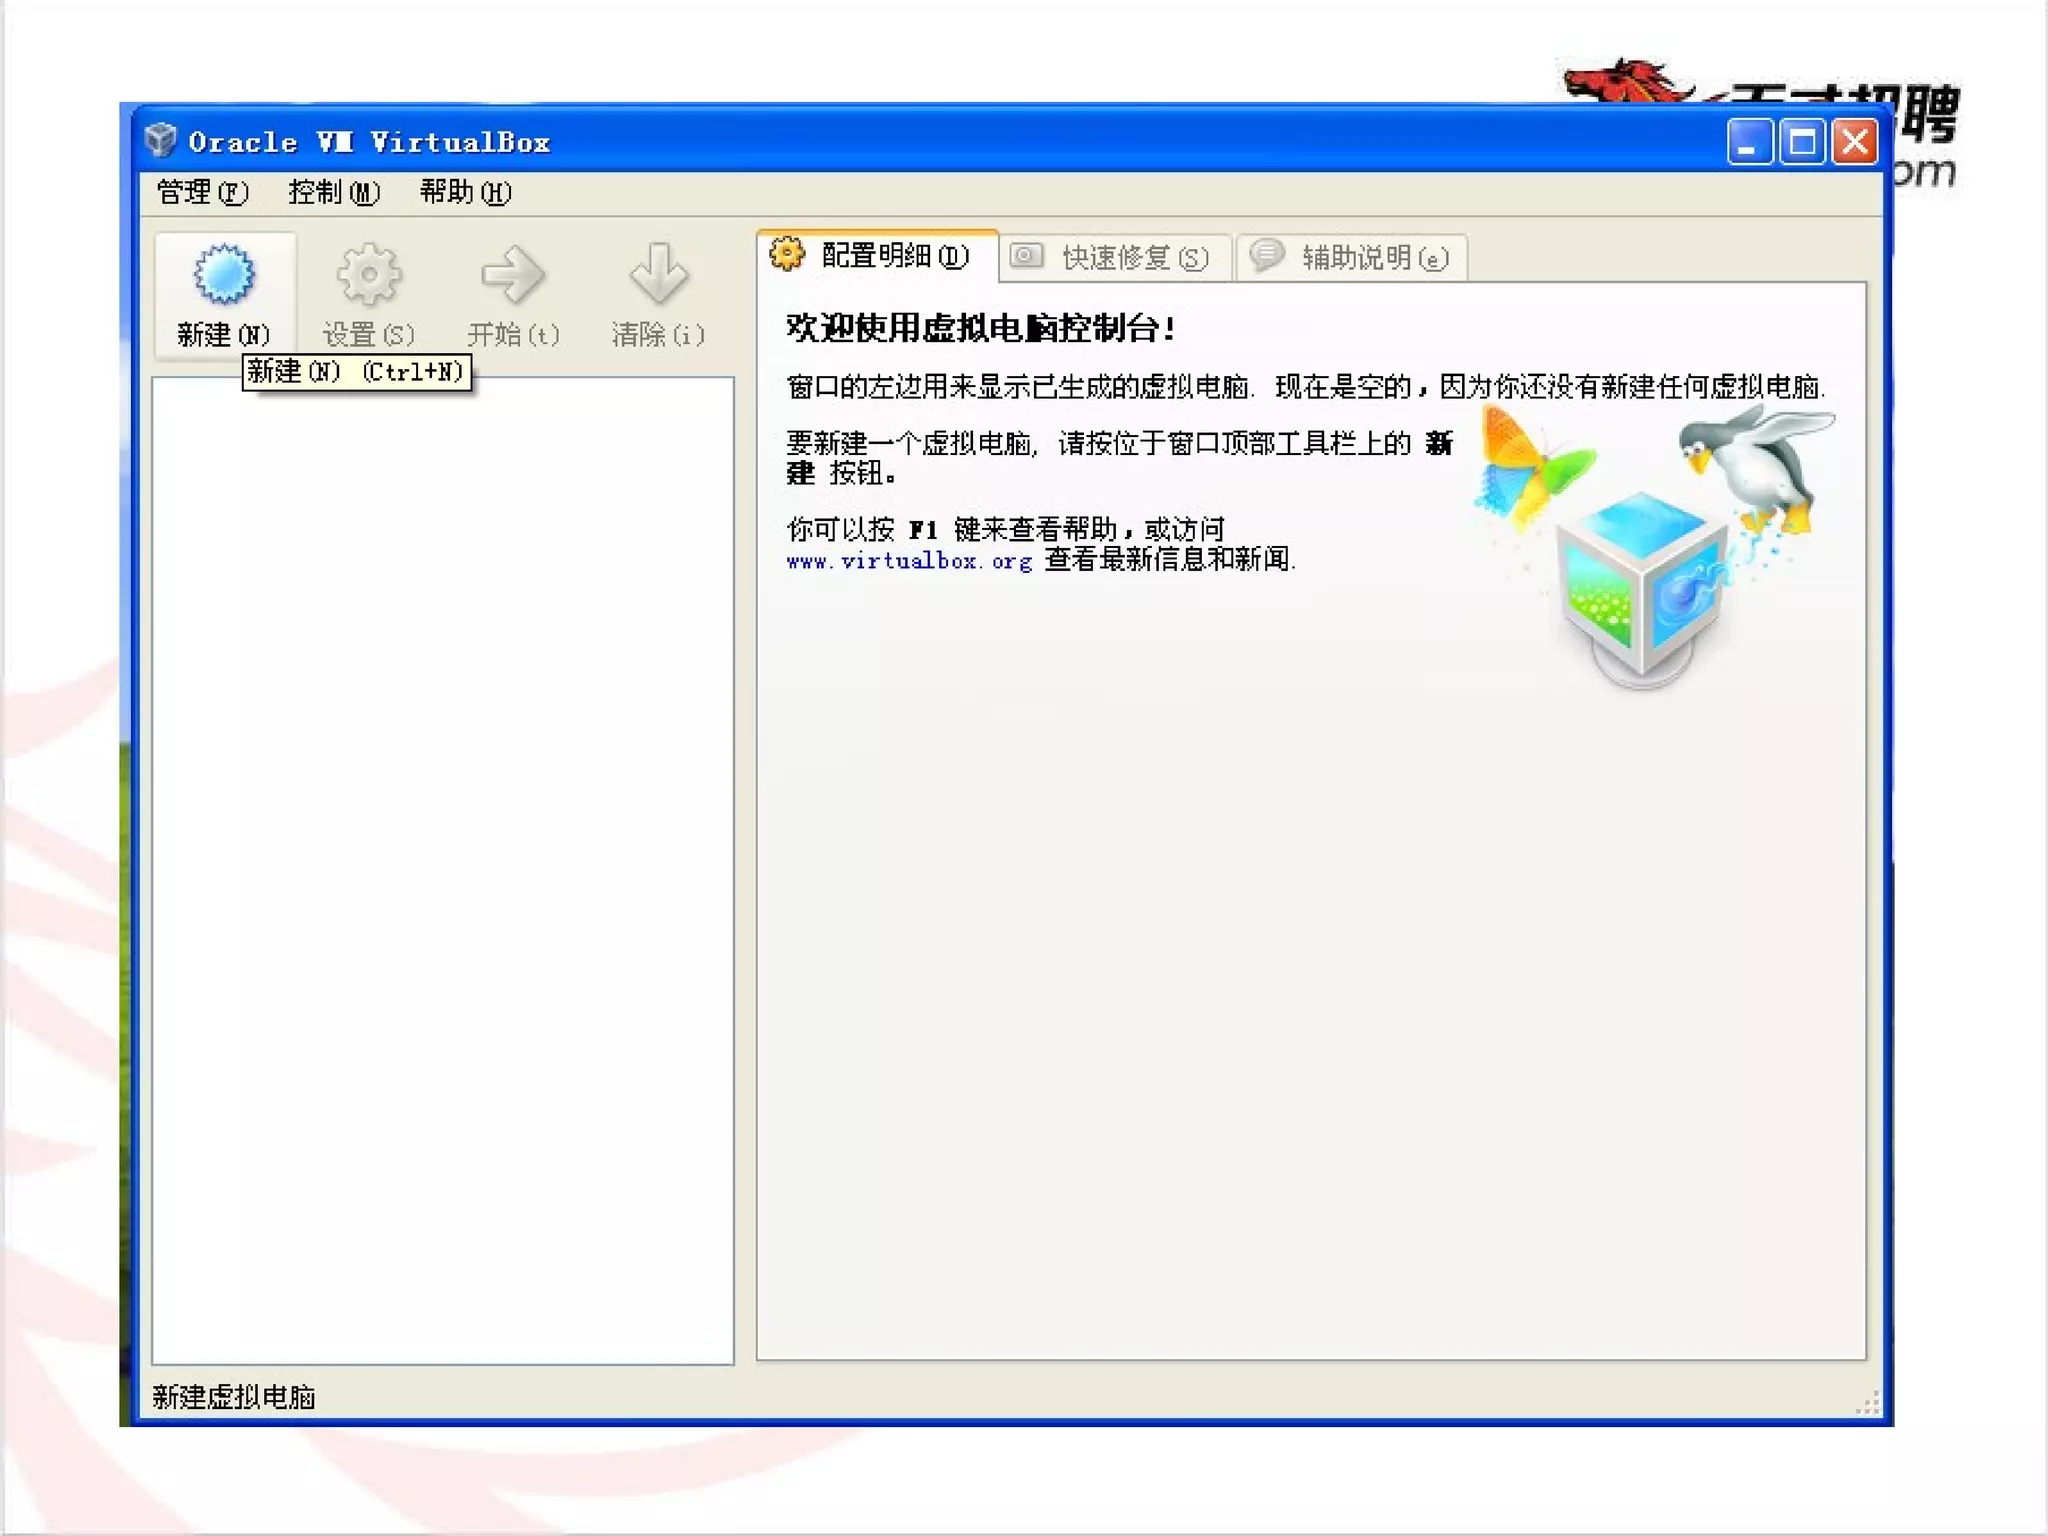This screenshot has height=1536, width=2048.
Task: Switch to the 辅助说明(e) tab
Action: pyautogui.click(x=1374, y=258)
